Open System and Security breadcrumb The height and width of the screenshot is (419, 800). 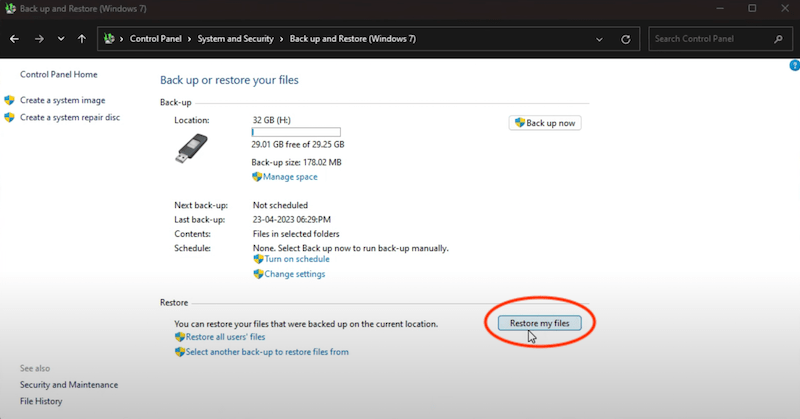(235, 39)
